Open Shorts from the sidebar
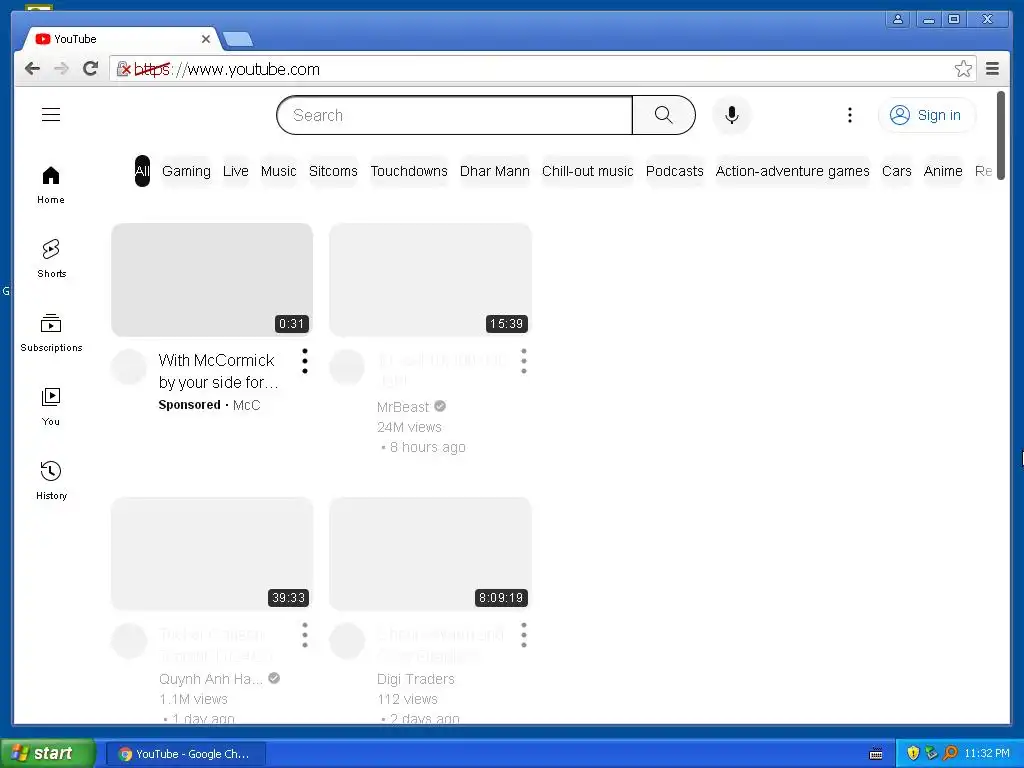1024x768 pixels. click(x=51, y=259)
